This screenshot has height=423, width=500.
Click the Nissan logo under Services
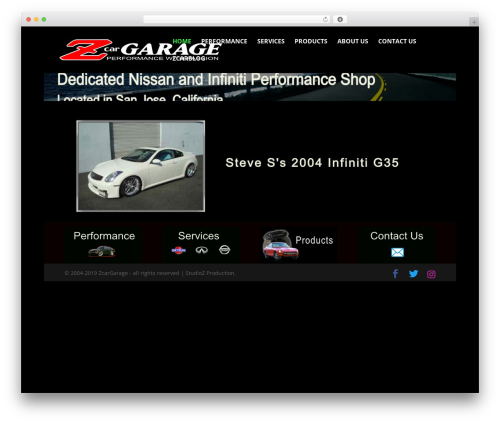coord(224,250)
